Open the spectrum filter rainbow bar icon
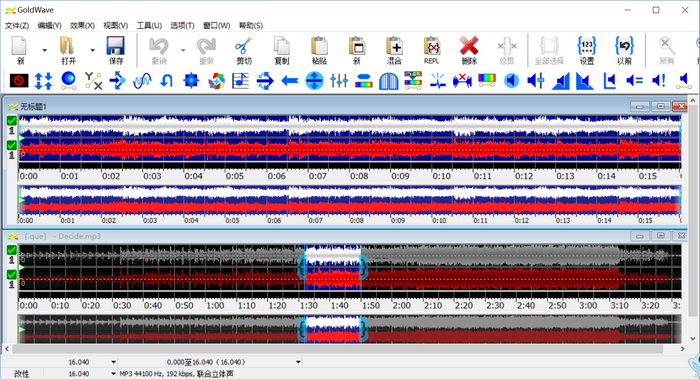The width and height of the screenshot is (700, 379). point(487,81)
